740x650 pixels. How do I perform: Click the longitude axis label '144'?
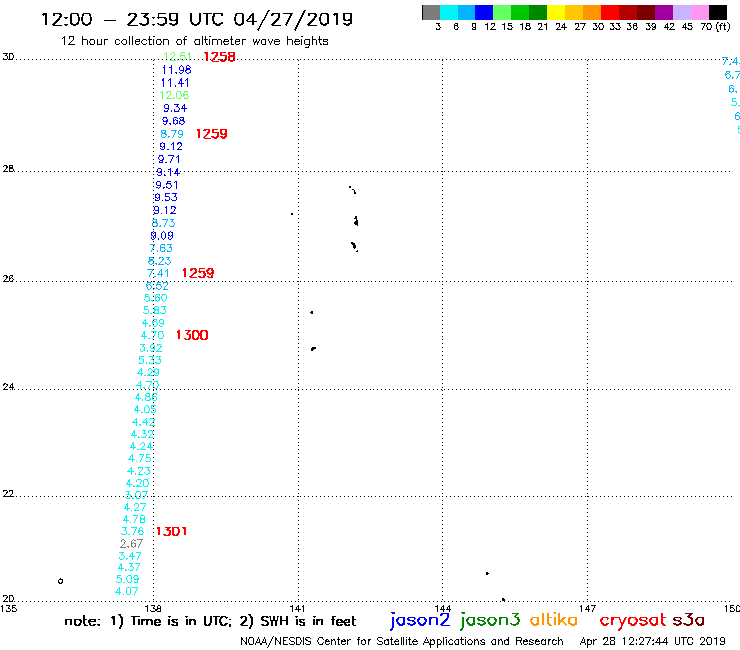coord(443,608)
